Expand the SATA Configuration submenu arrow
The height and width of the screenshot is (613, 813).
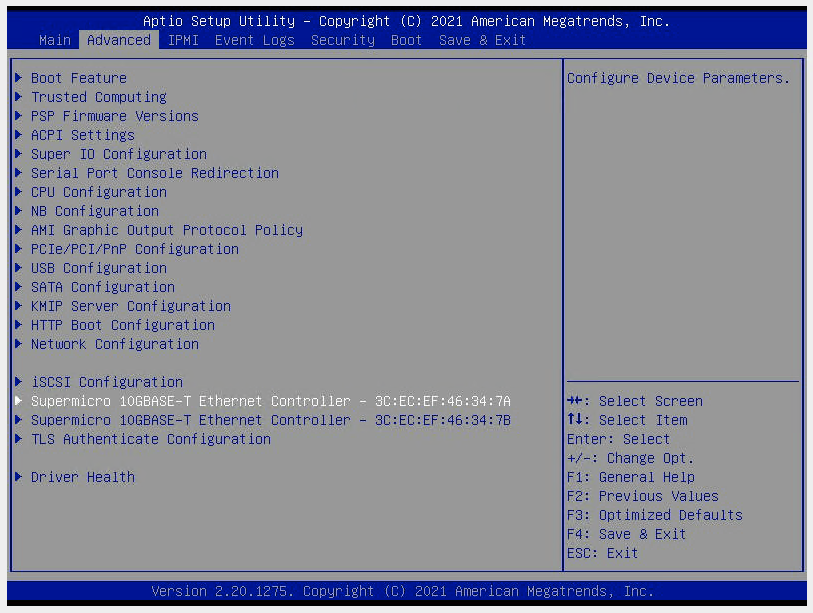point(18,287)
